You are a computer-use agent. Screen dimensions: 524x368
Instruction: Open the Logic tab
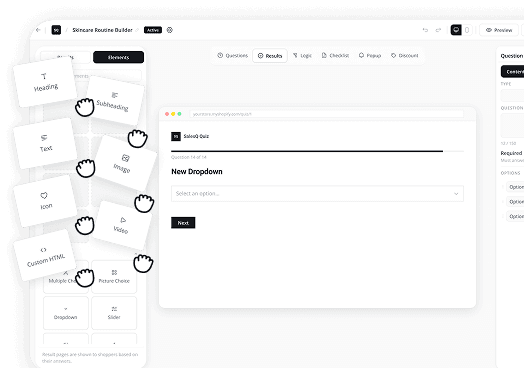point(302,55)
